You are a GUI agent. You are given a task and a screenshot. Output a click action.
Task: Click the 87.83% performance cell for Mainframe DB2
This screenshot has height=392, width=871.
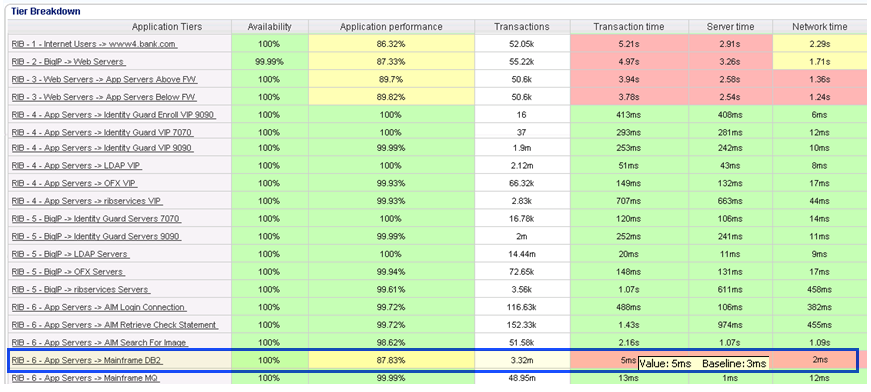[391, 360]
